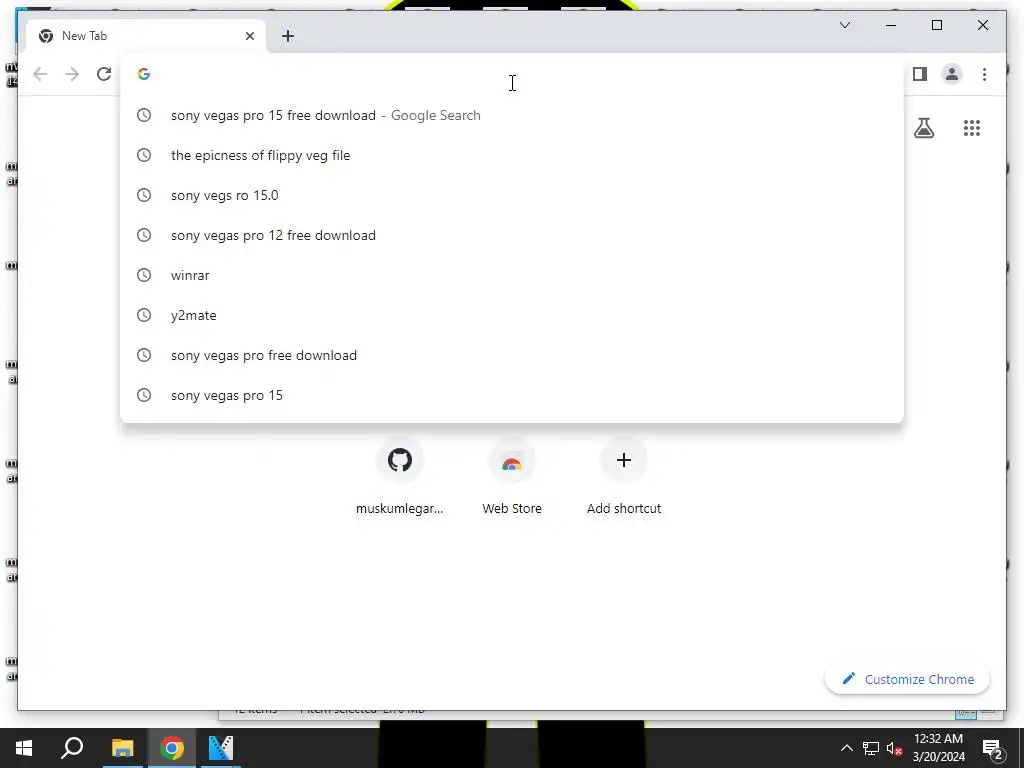The width and height of the screenshot is (1024, 768).
Task: Click the clock icon beside 'winrar'
Action: [x=144, y=275]
